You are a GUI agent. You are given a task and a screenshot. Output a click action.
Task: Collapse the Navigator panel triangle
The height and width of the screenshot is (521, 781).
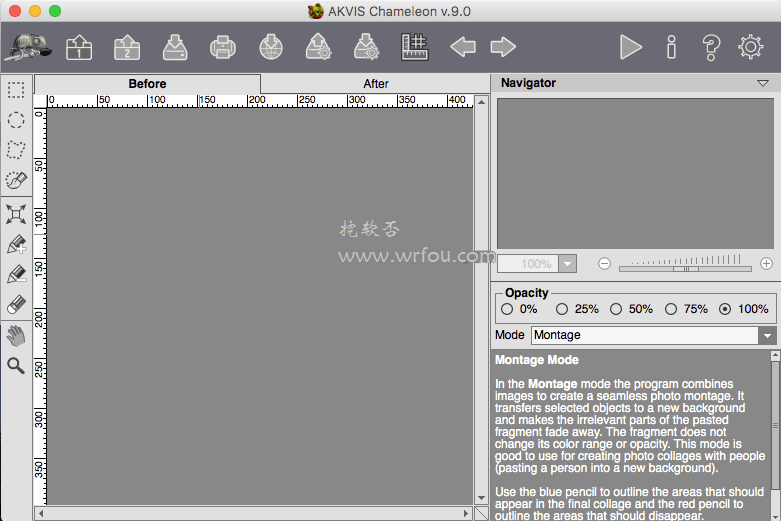(x=763, y=83)
